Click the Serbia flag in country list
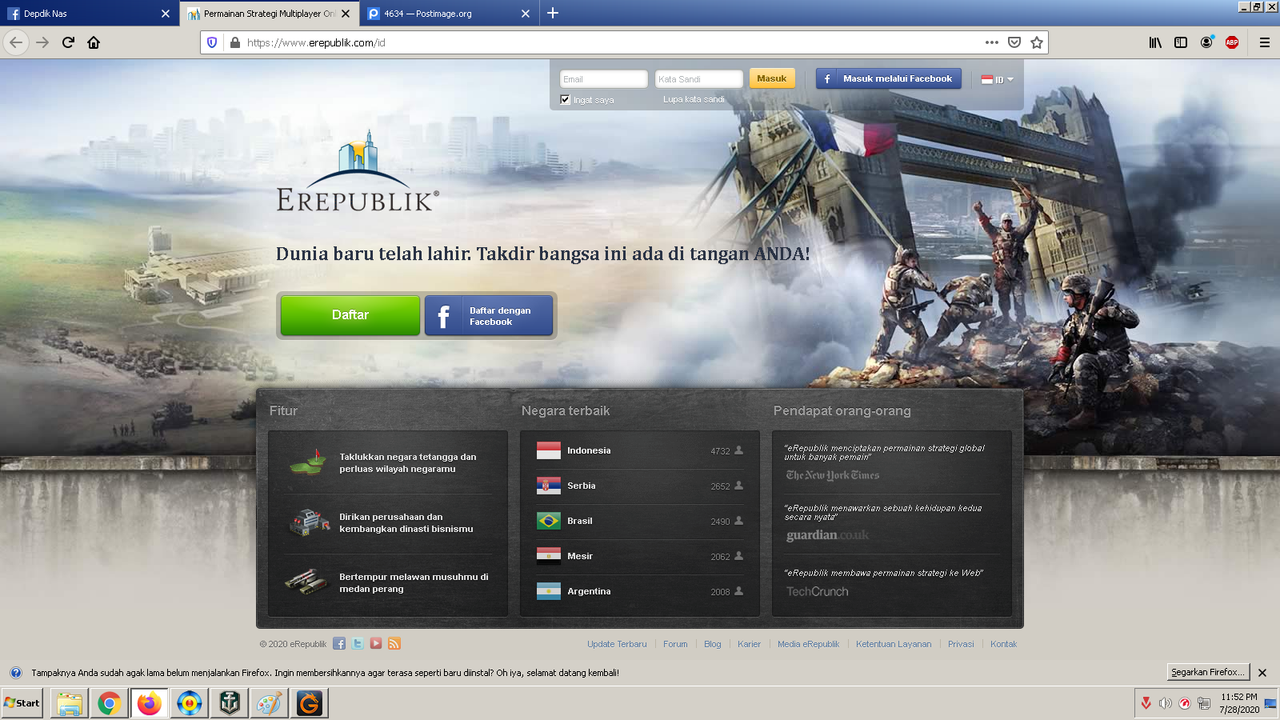Viewport: 1280px width, 720px height. 548,486
